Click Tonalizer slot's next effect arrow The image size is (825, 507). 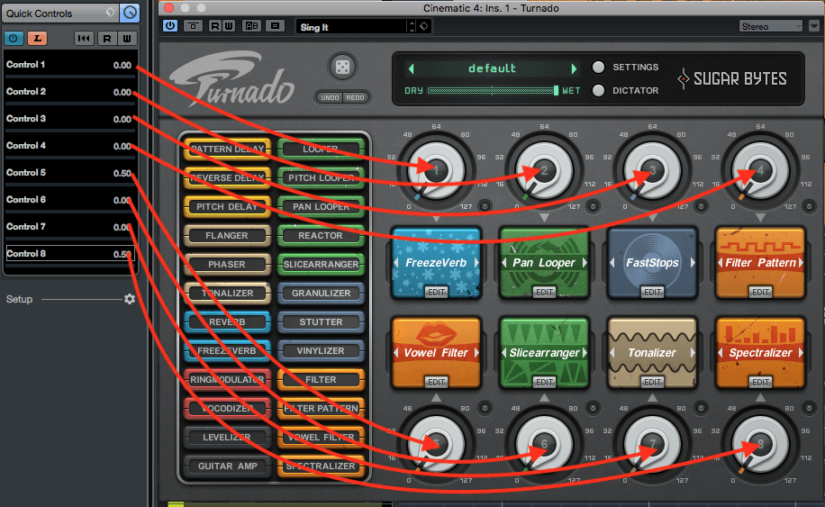693,352
